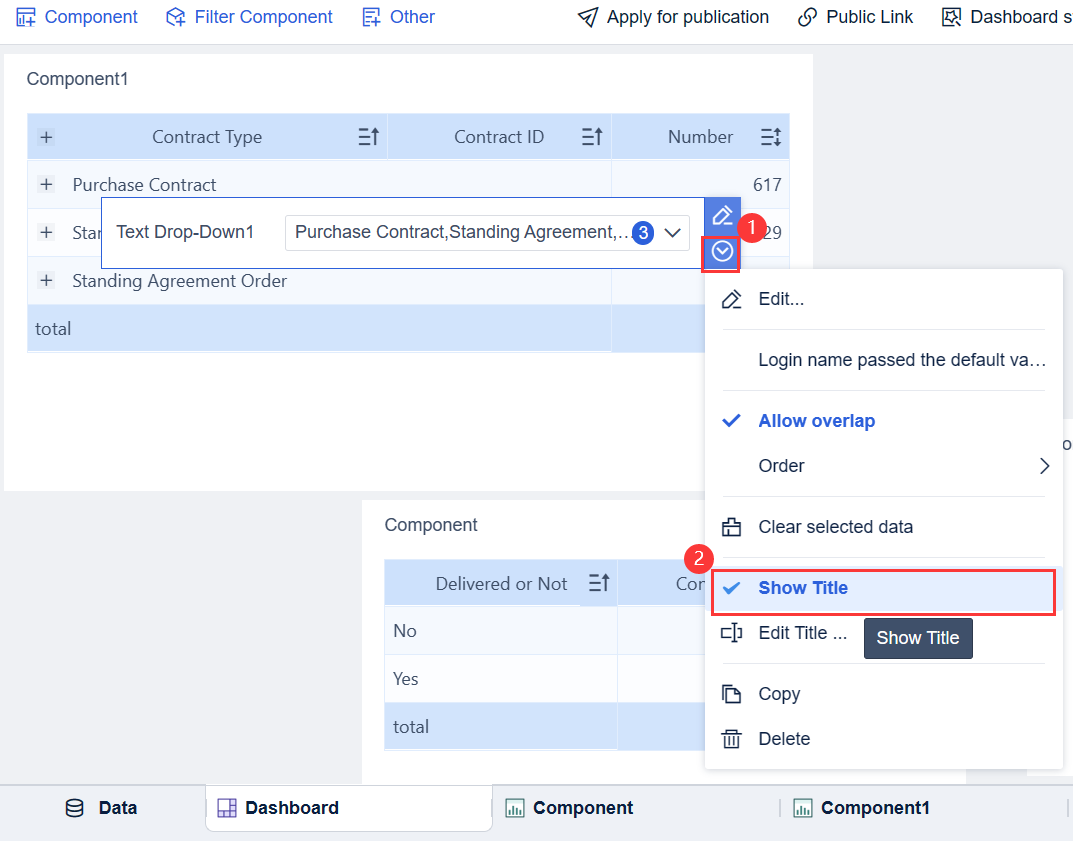Click the Number column sort icon

point(770,137)
